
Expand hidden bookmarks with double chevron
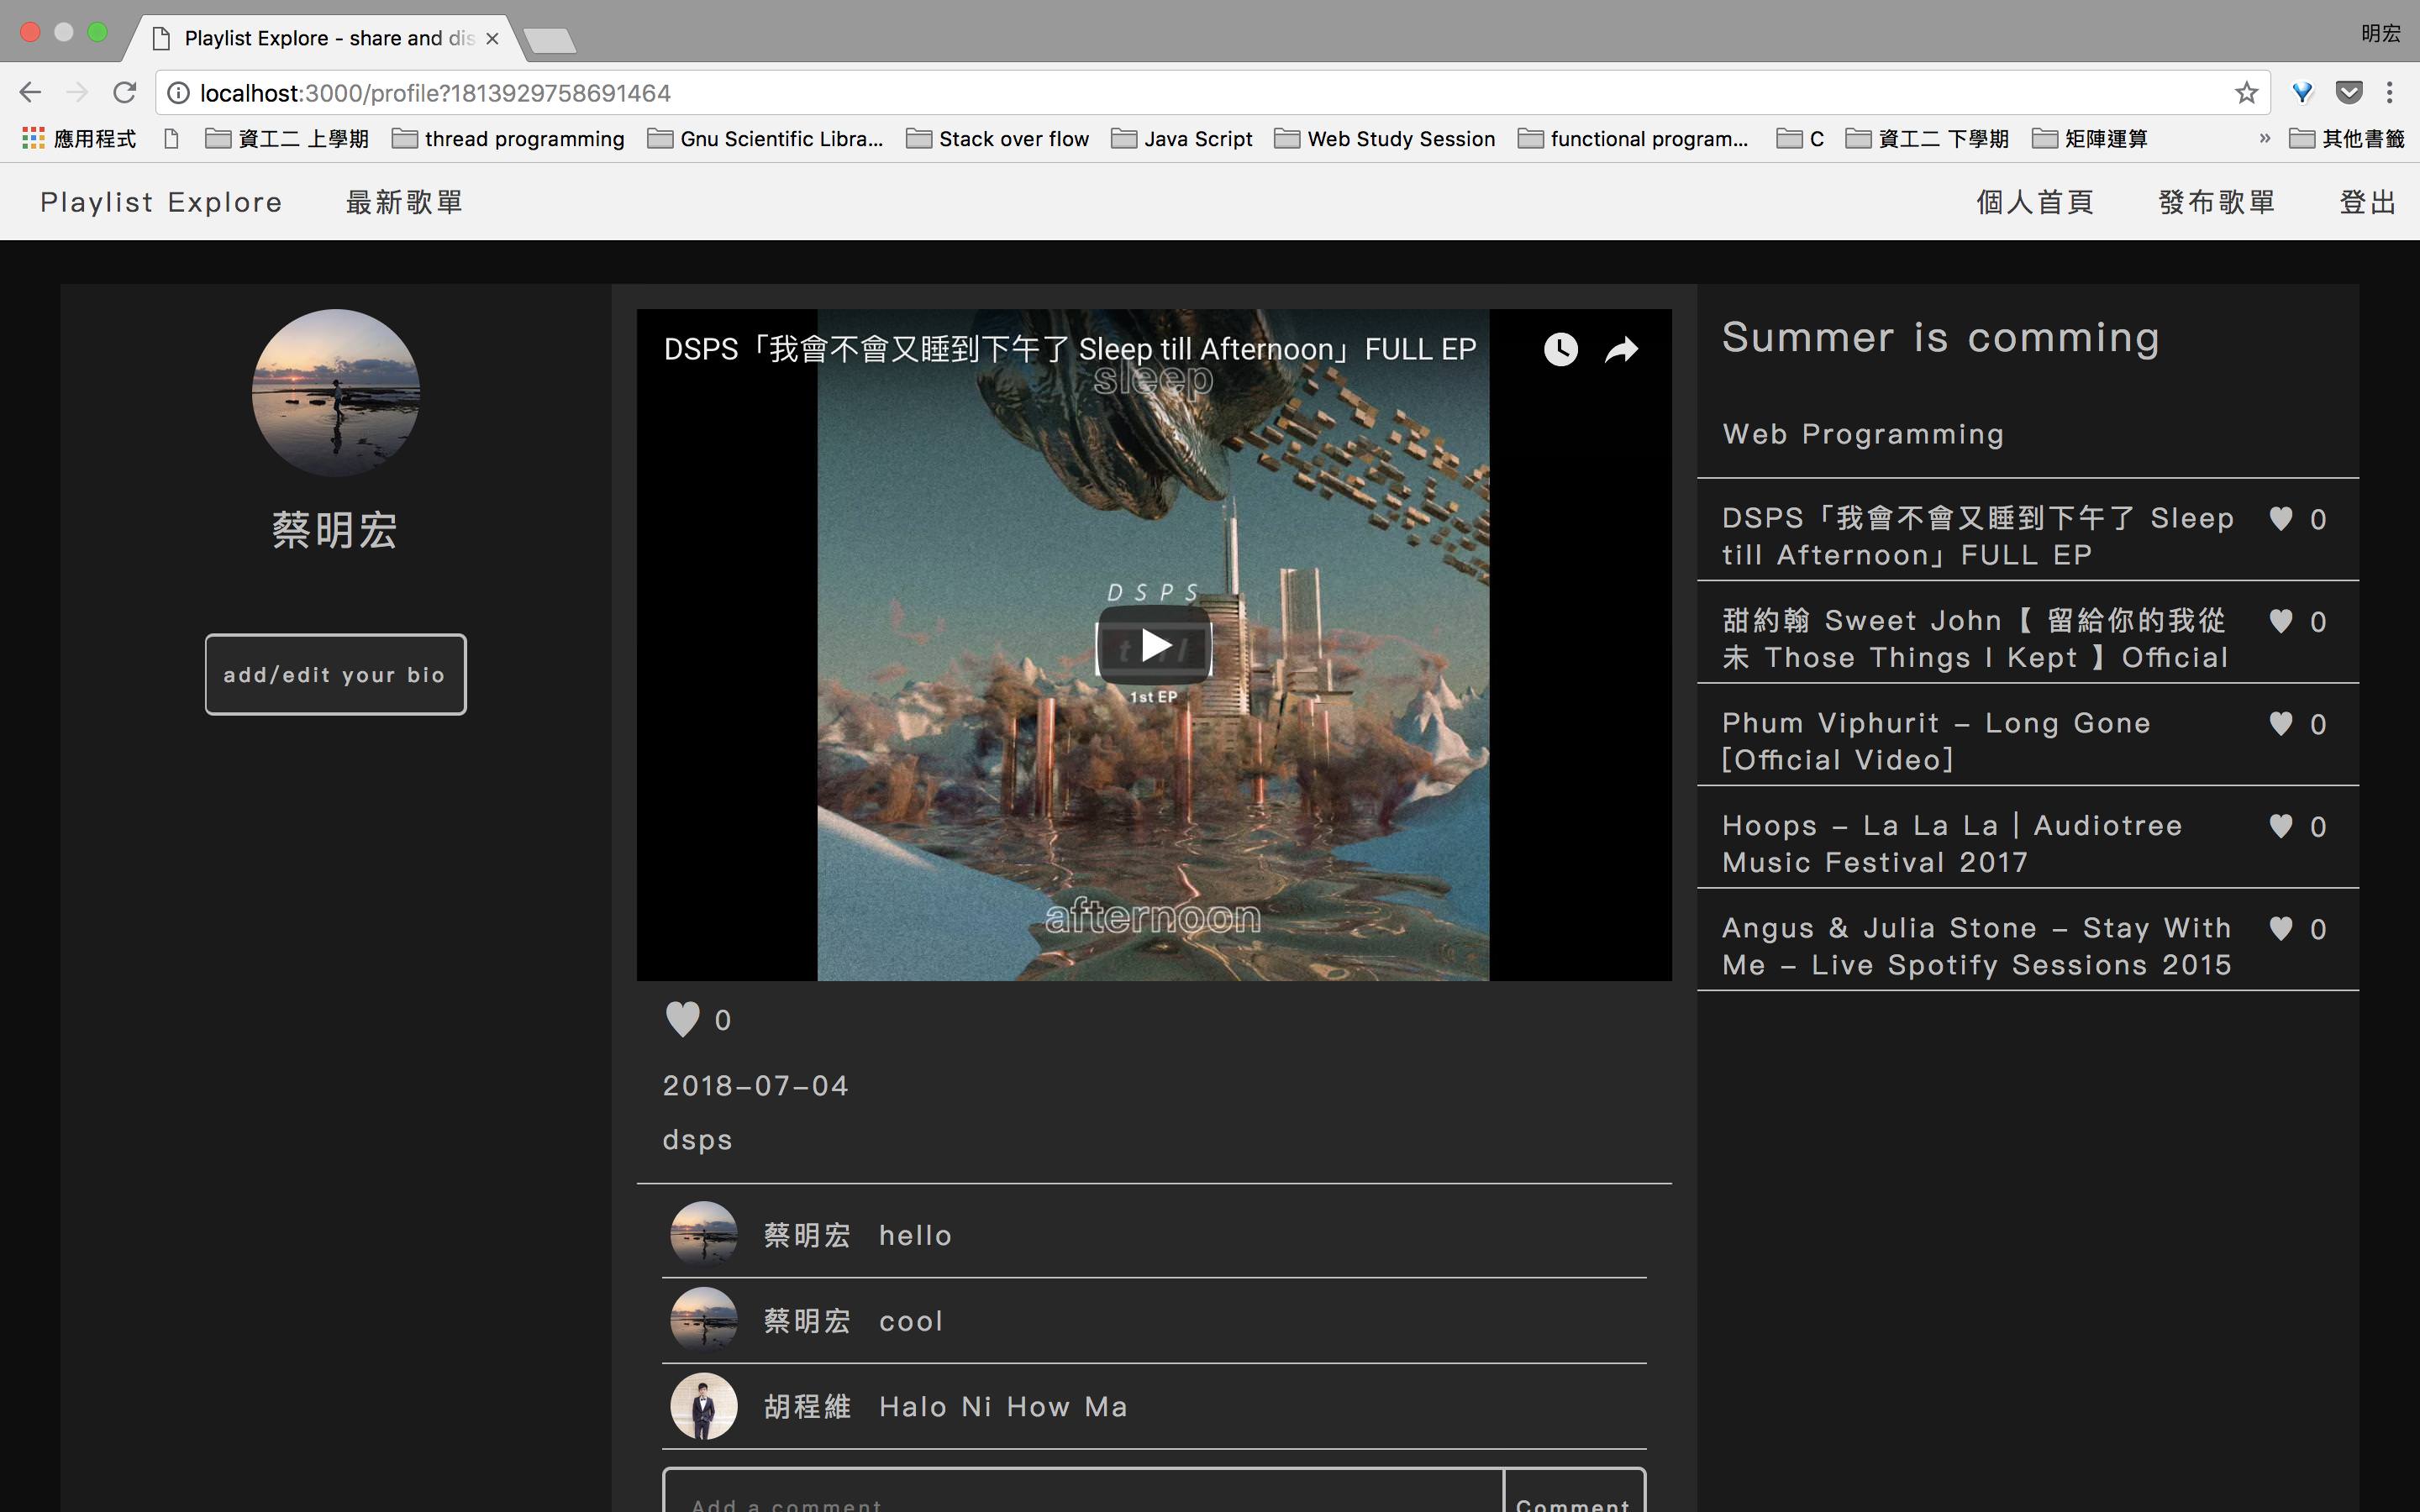click(x=2264, y=138)
